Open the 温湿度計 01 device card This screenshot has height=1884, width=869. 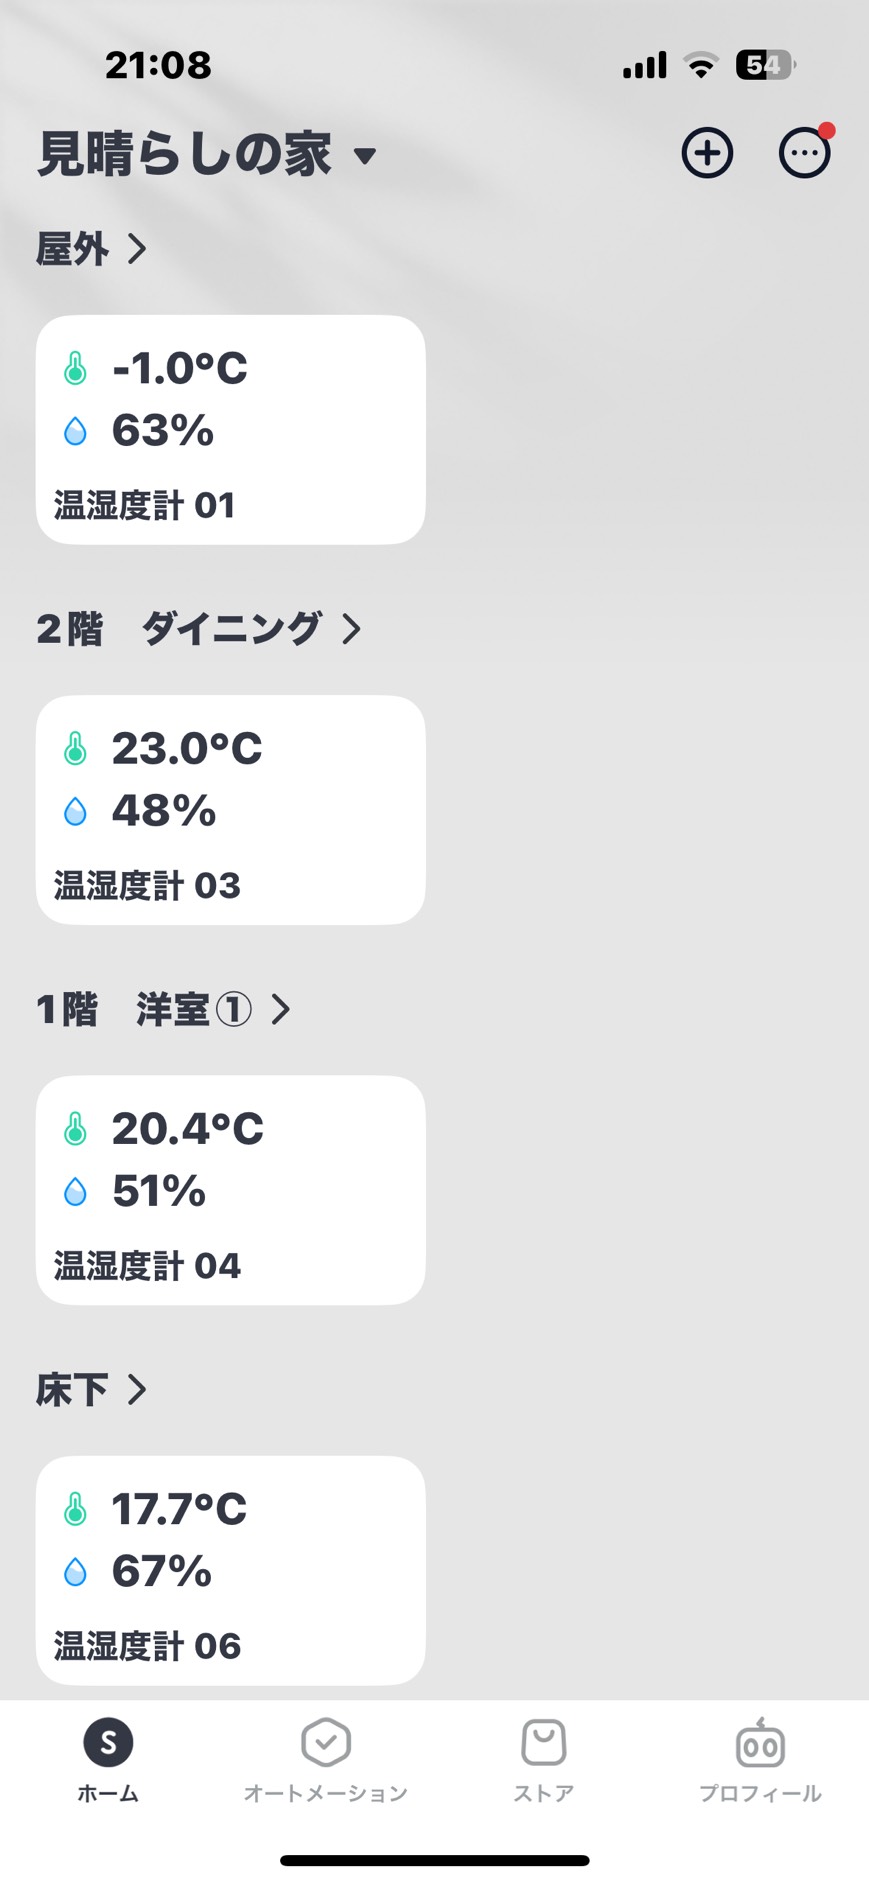click(x=230, y=430)
